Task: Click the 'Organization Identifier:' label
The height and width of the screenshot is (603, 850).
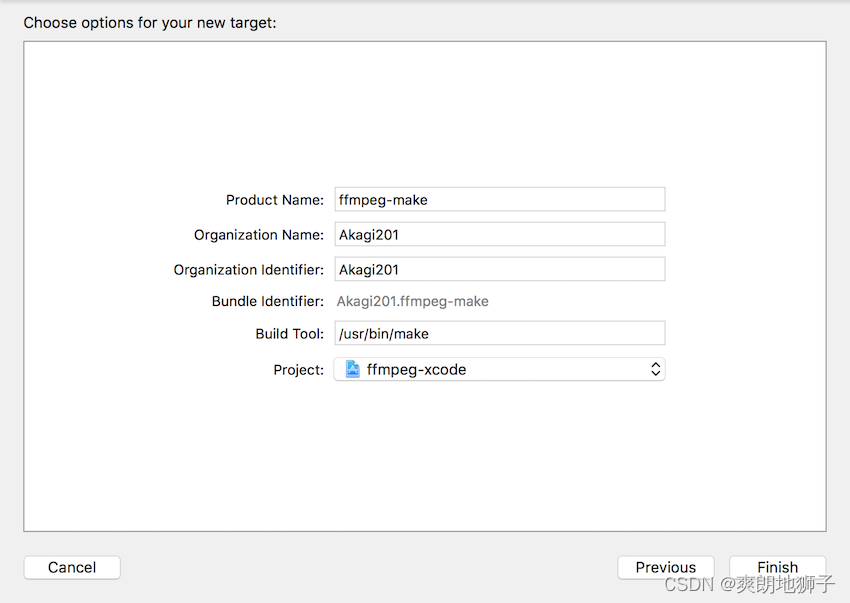Action: (x=248, y=270)
